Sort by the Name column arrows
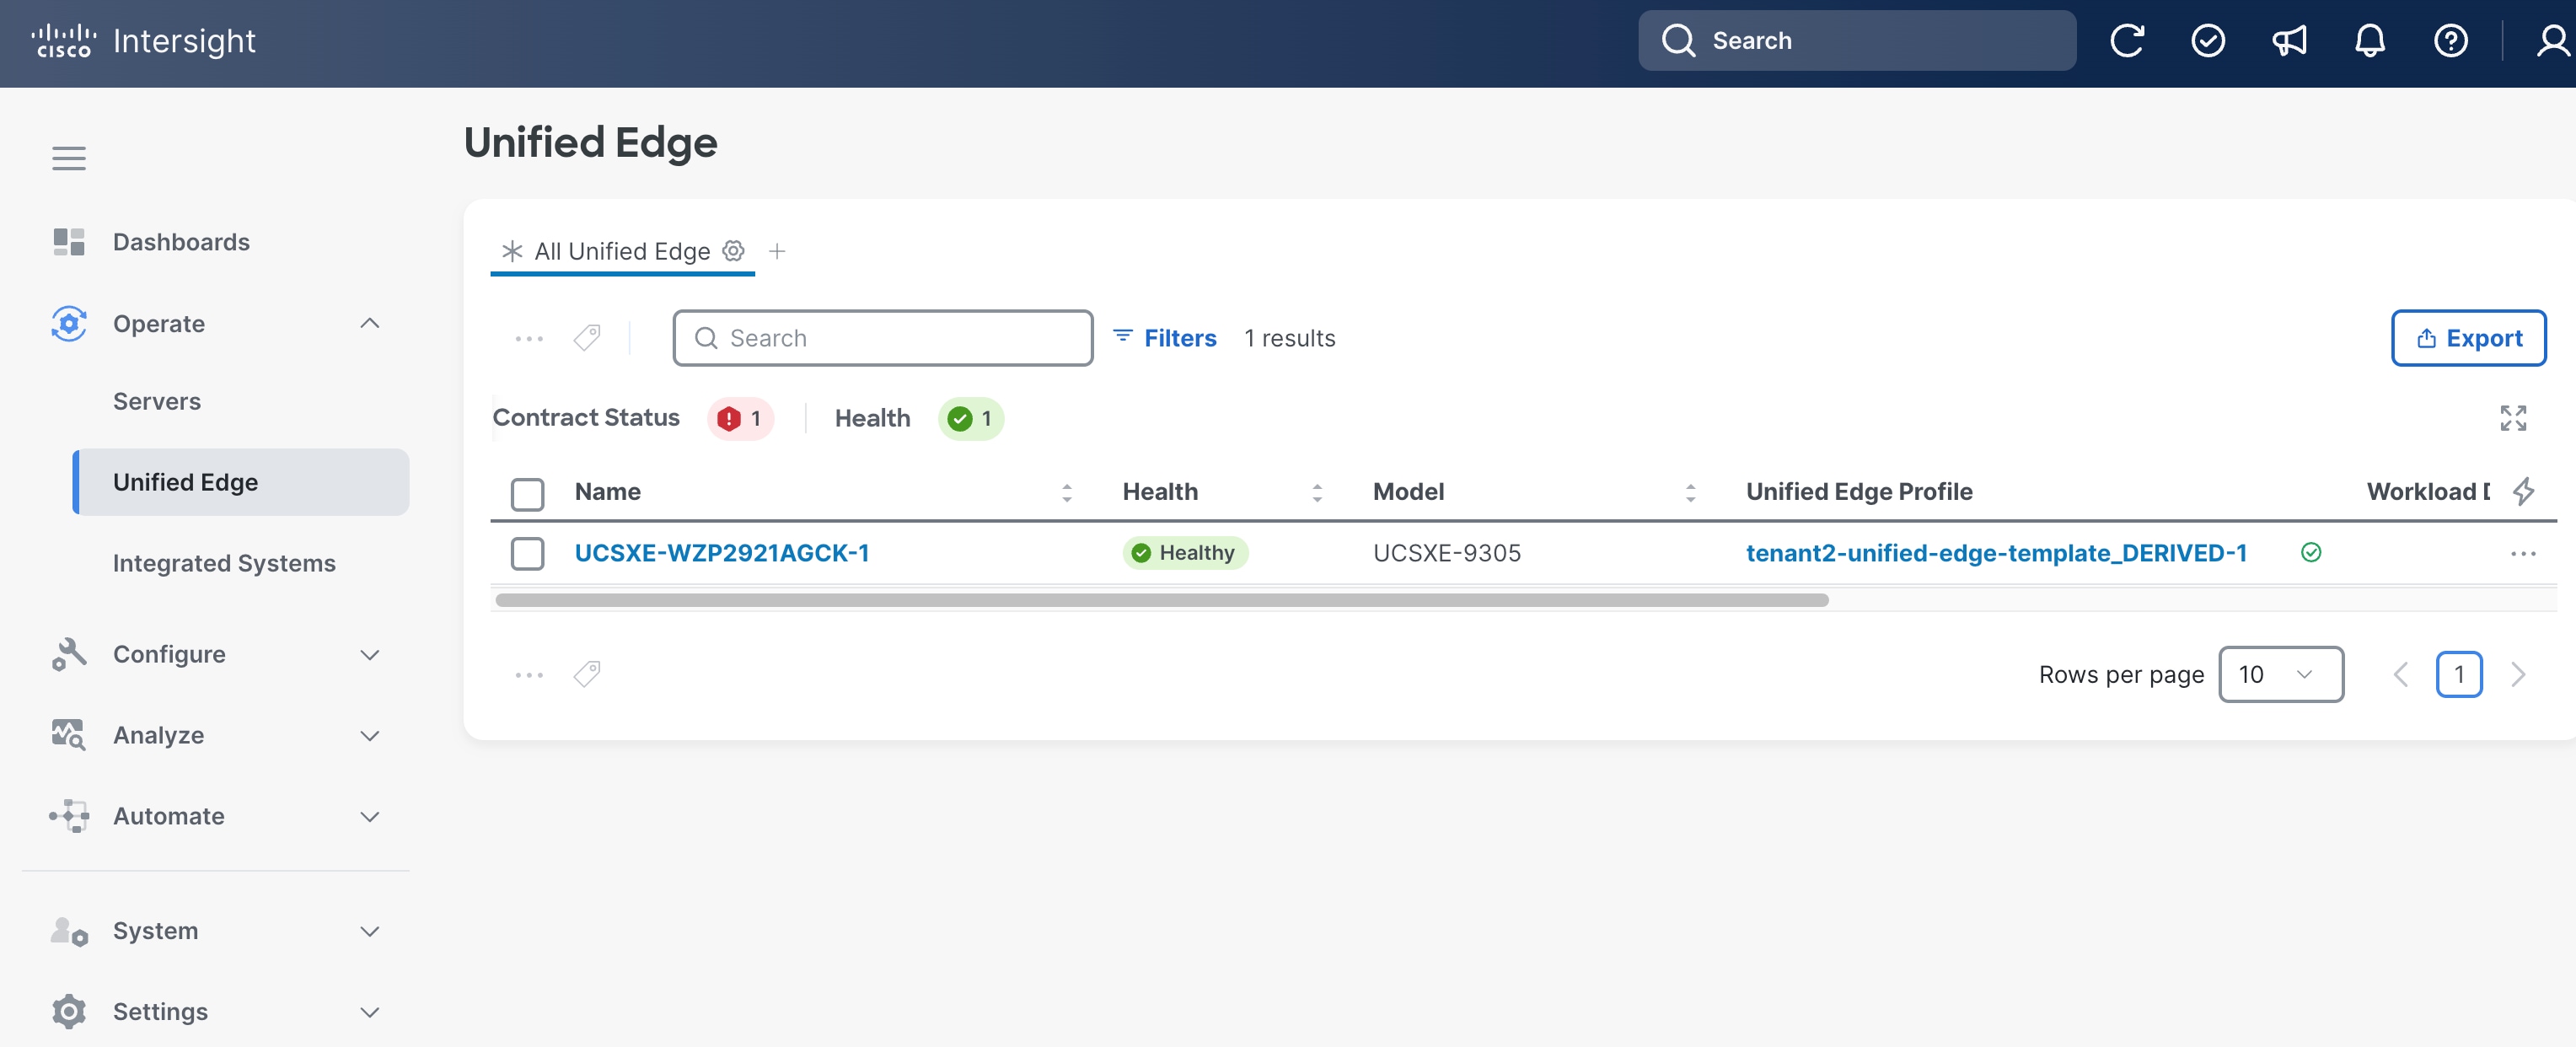 [1067, 492]
